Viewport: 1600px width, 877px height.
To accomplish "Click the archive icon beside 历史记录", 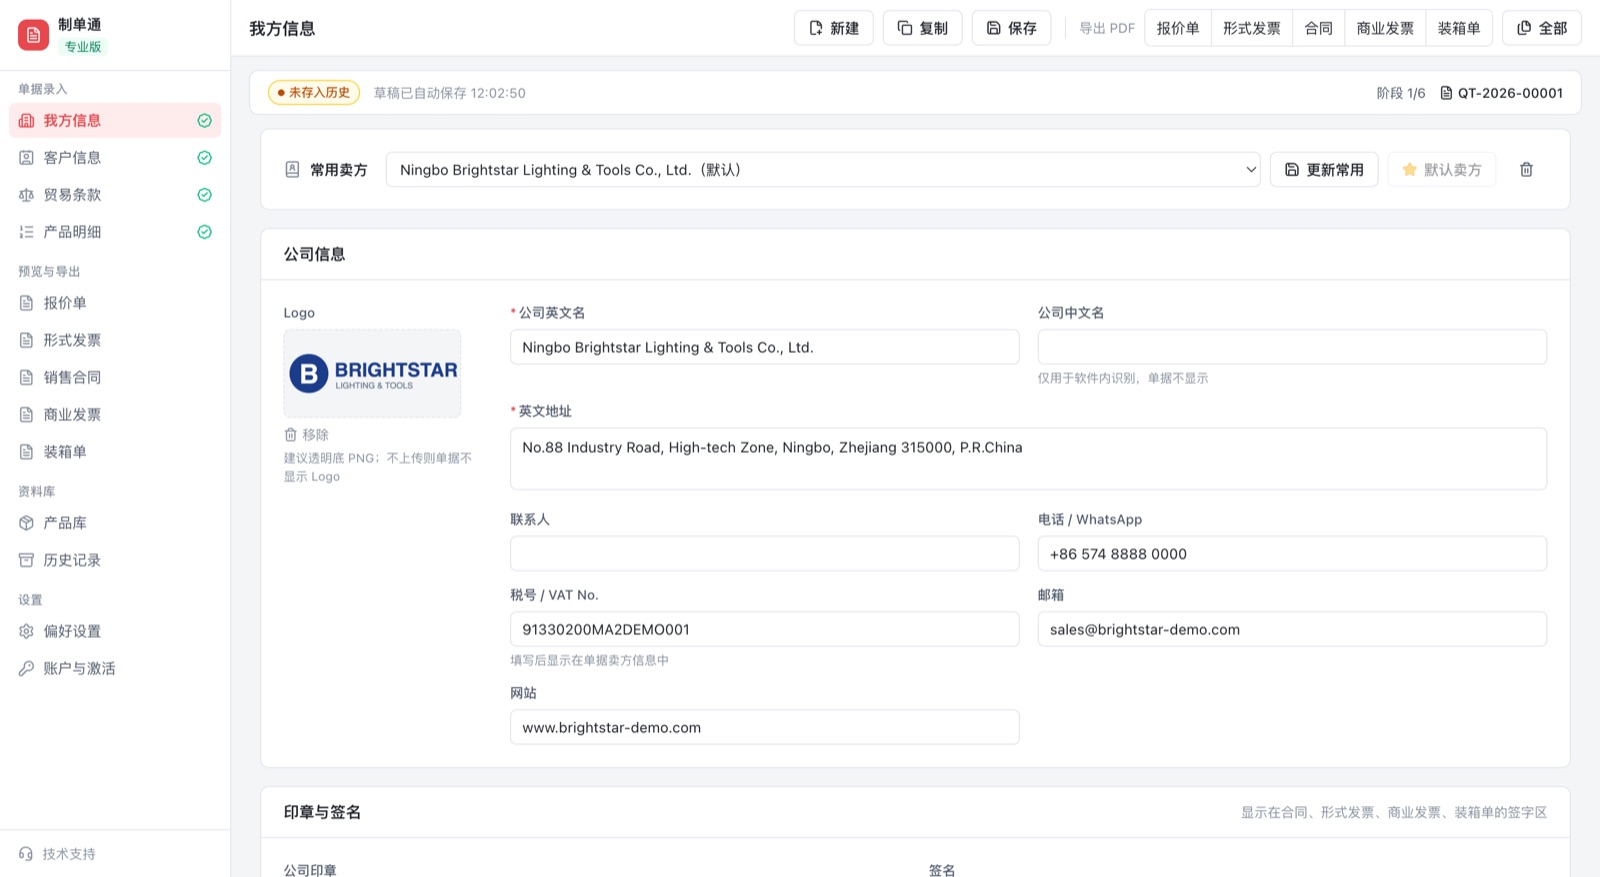I will [26, 560].
